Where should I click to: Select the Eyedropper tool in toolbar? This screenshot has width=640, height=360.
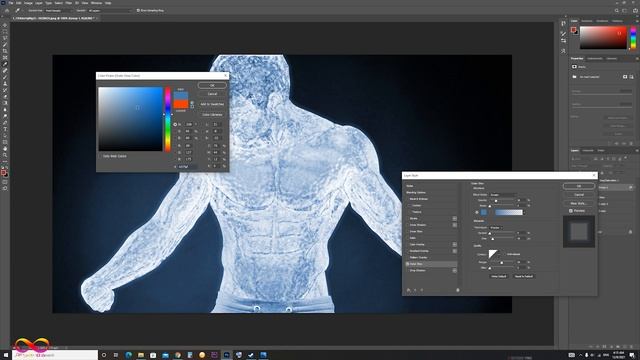[5, 64]
